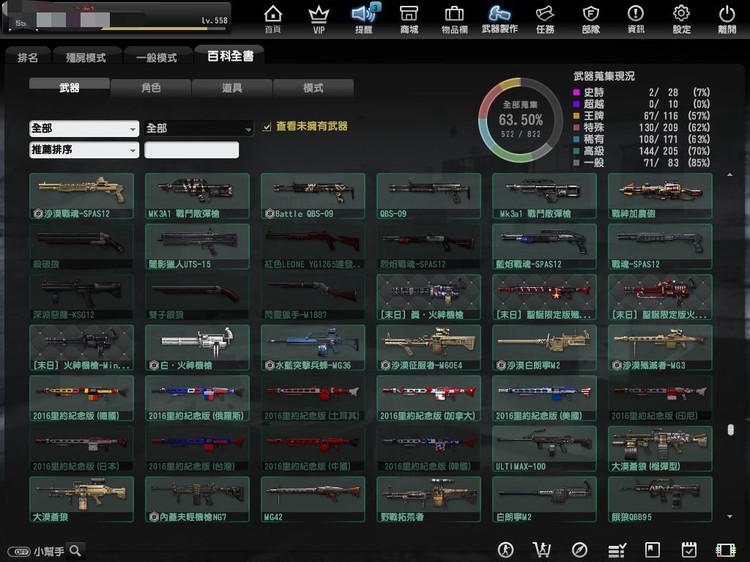This screenshot has height=562, width=750.
Task: Select the 百科全書 tab
Action: click(230, 56)
